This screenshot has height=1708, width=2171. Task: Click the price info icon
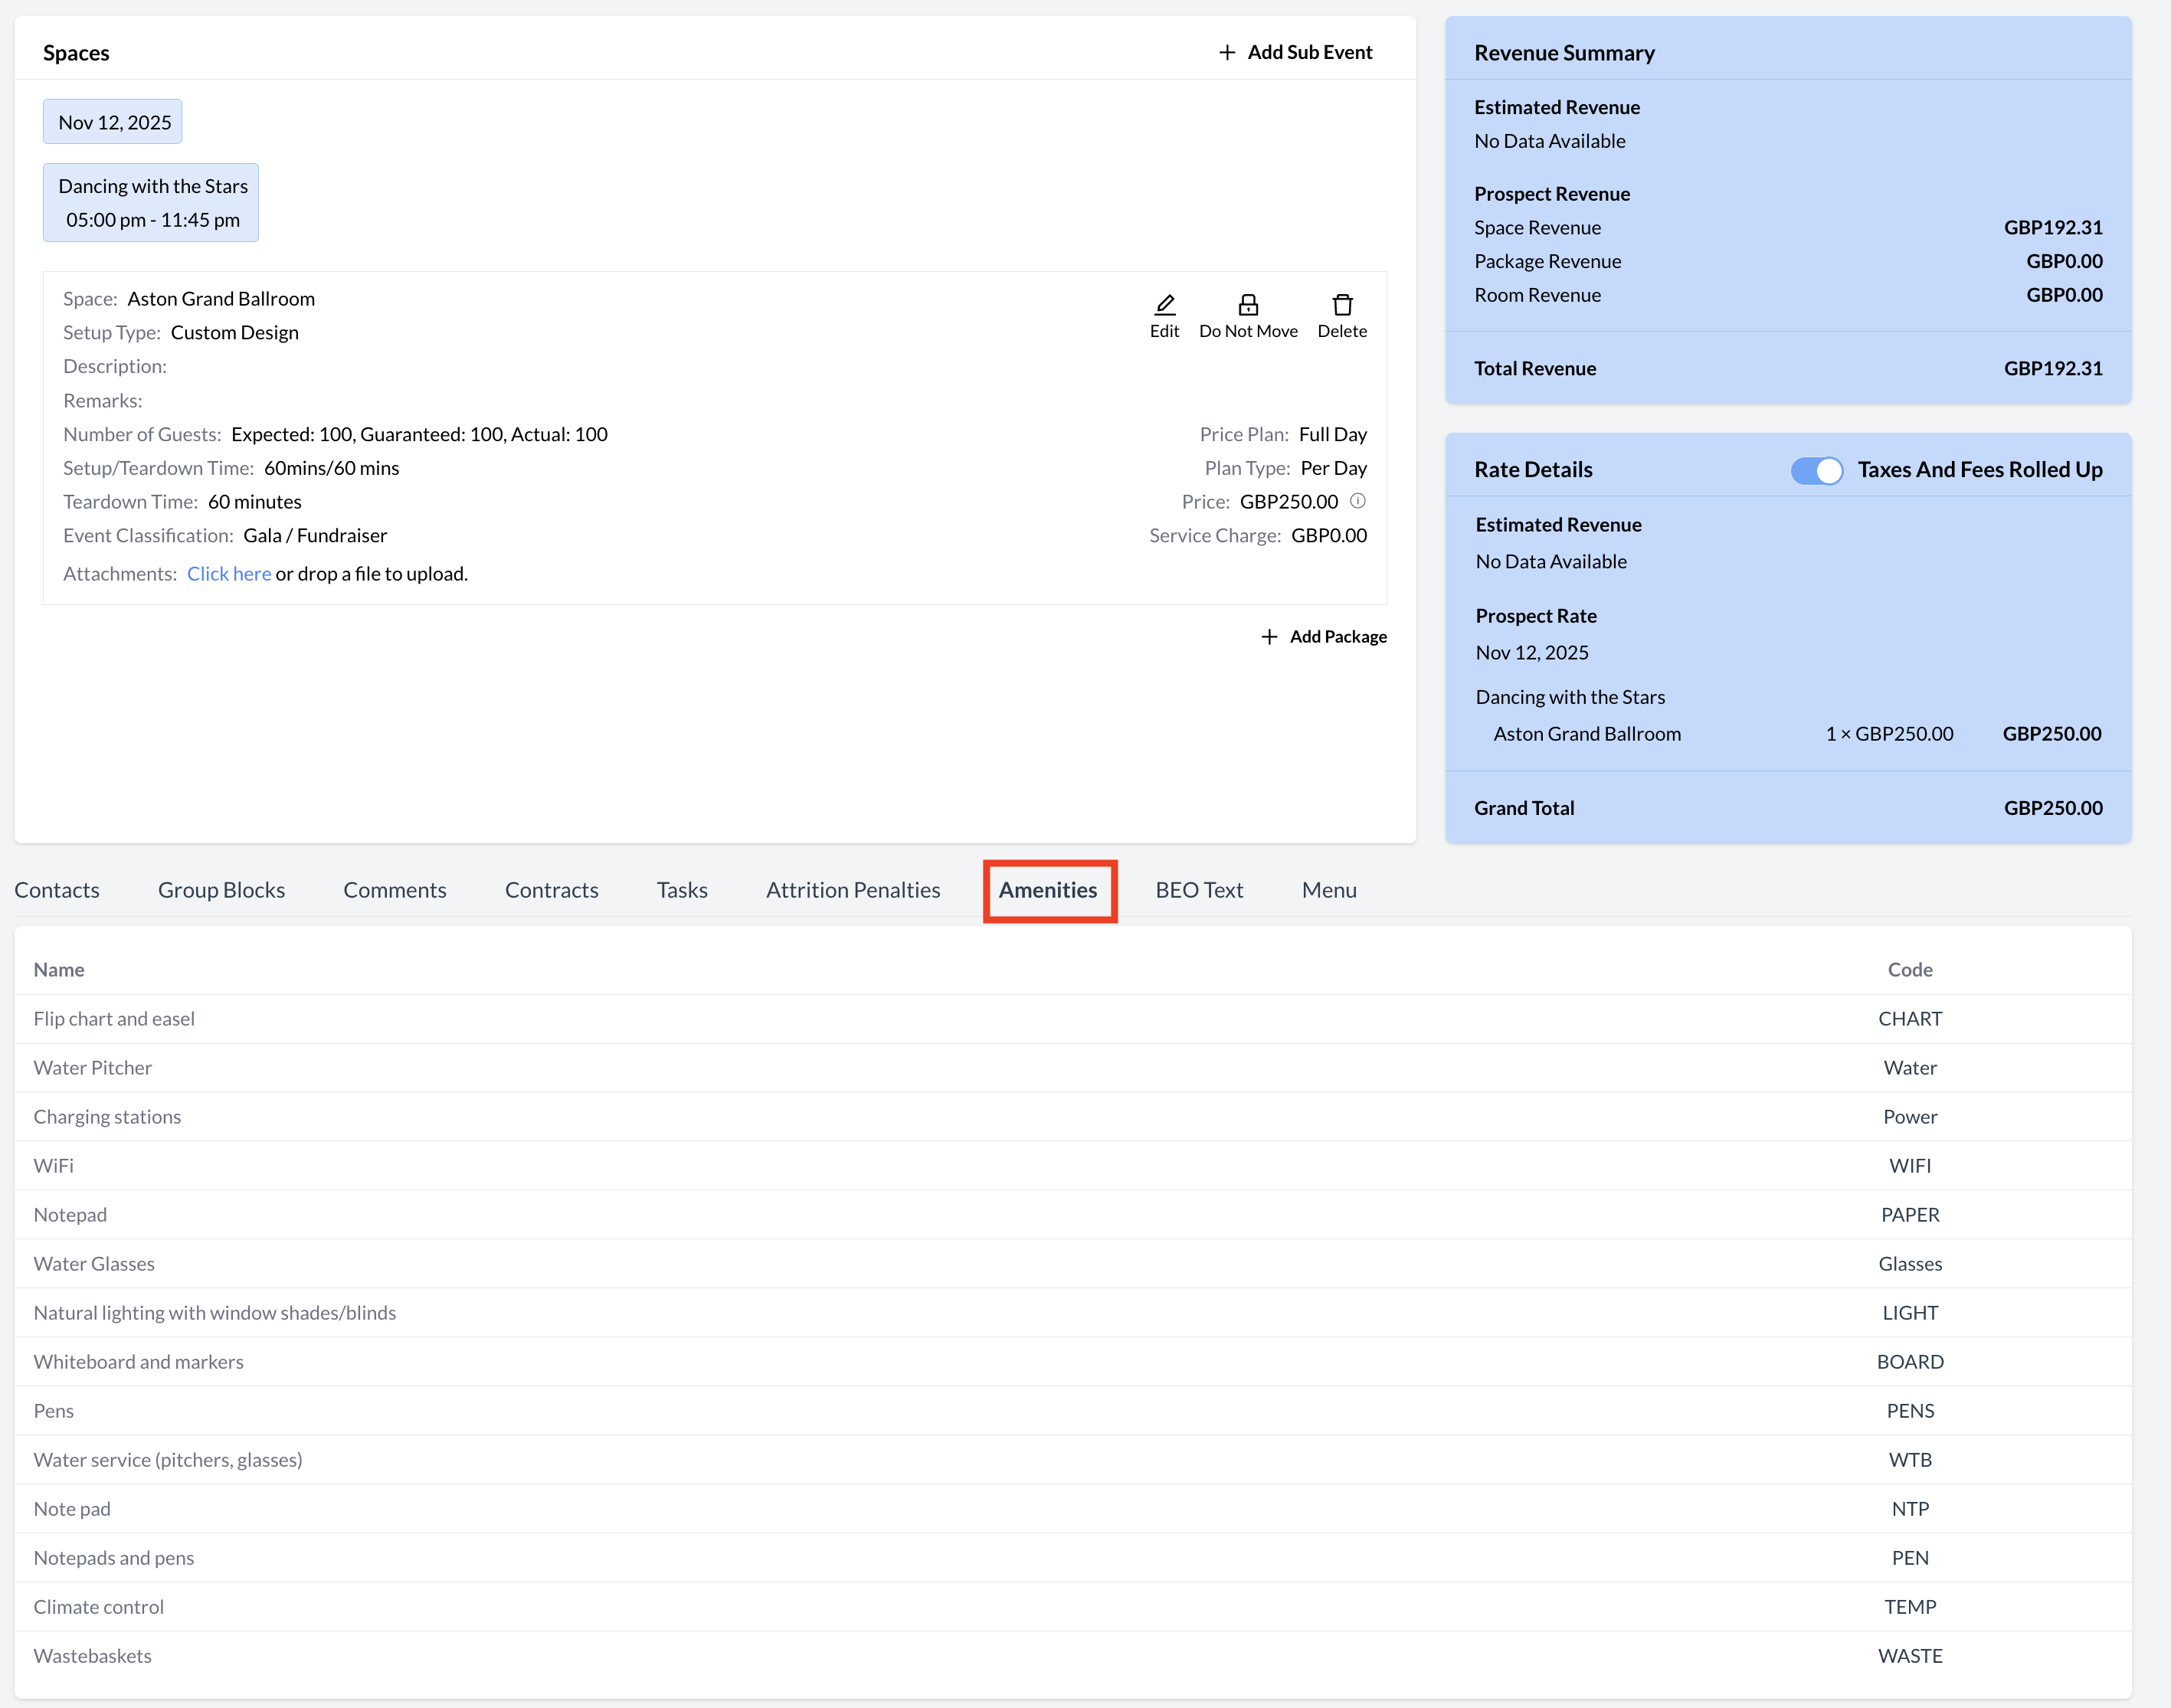(x=1357, y=500)
